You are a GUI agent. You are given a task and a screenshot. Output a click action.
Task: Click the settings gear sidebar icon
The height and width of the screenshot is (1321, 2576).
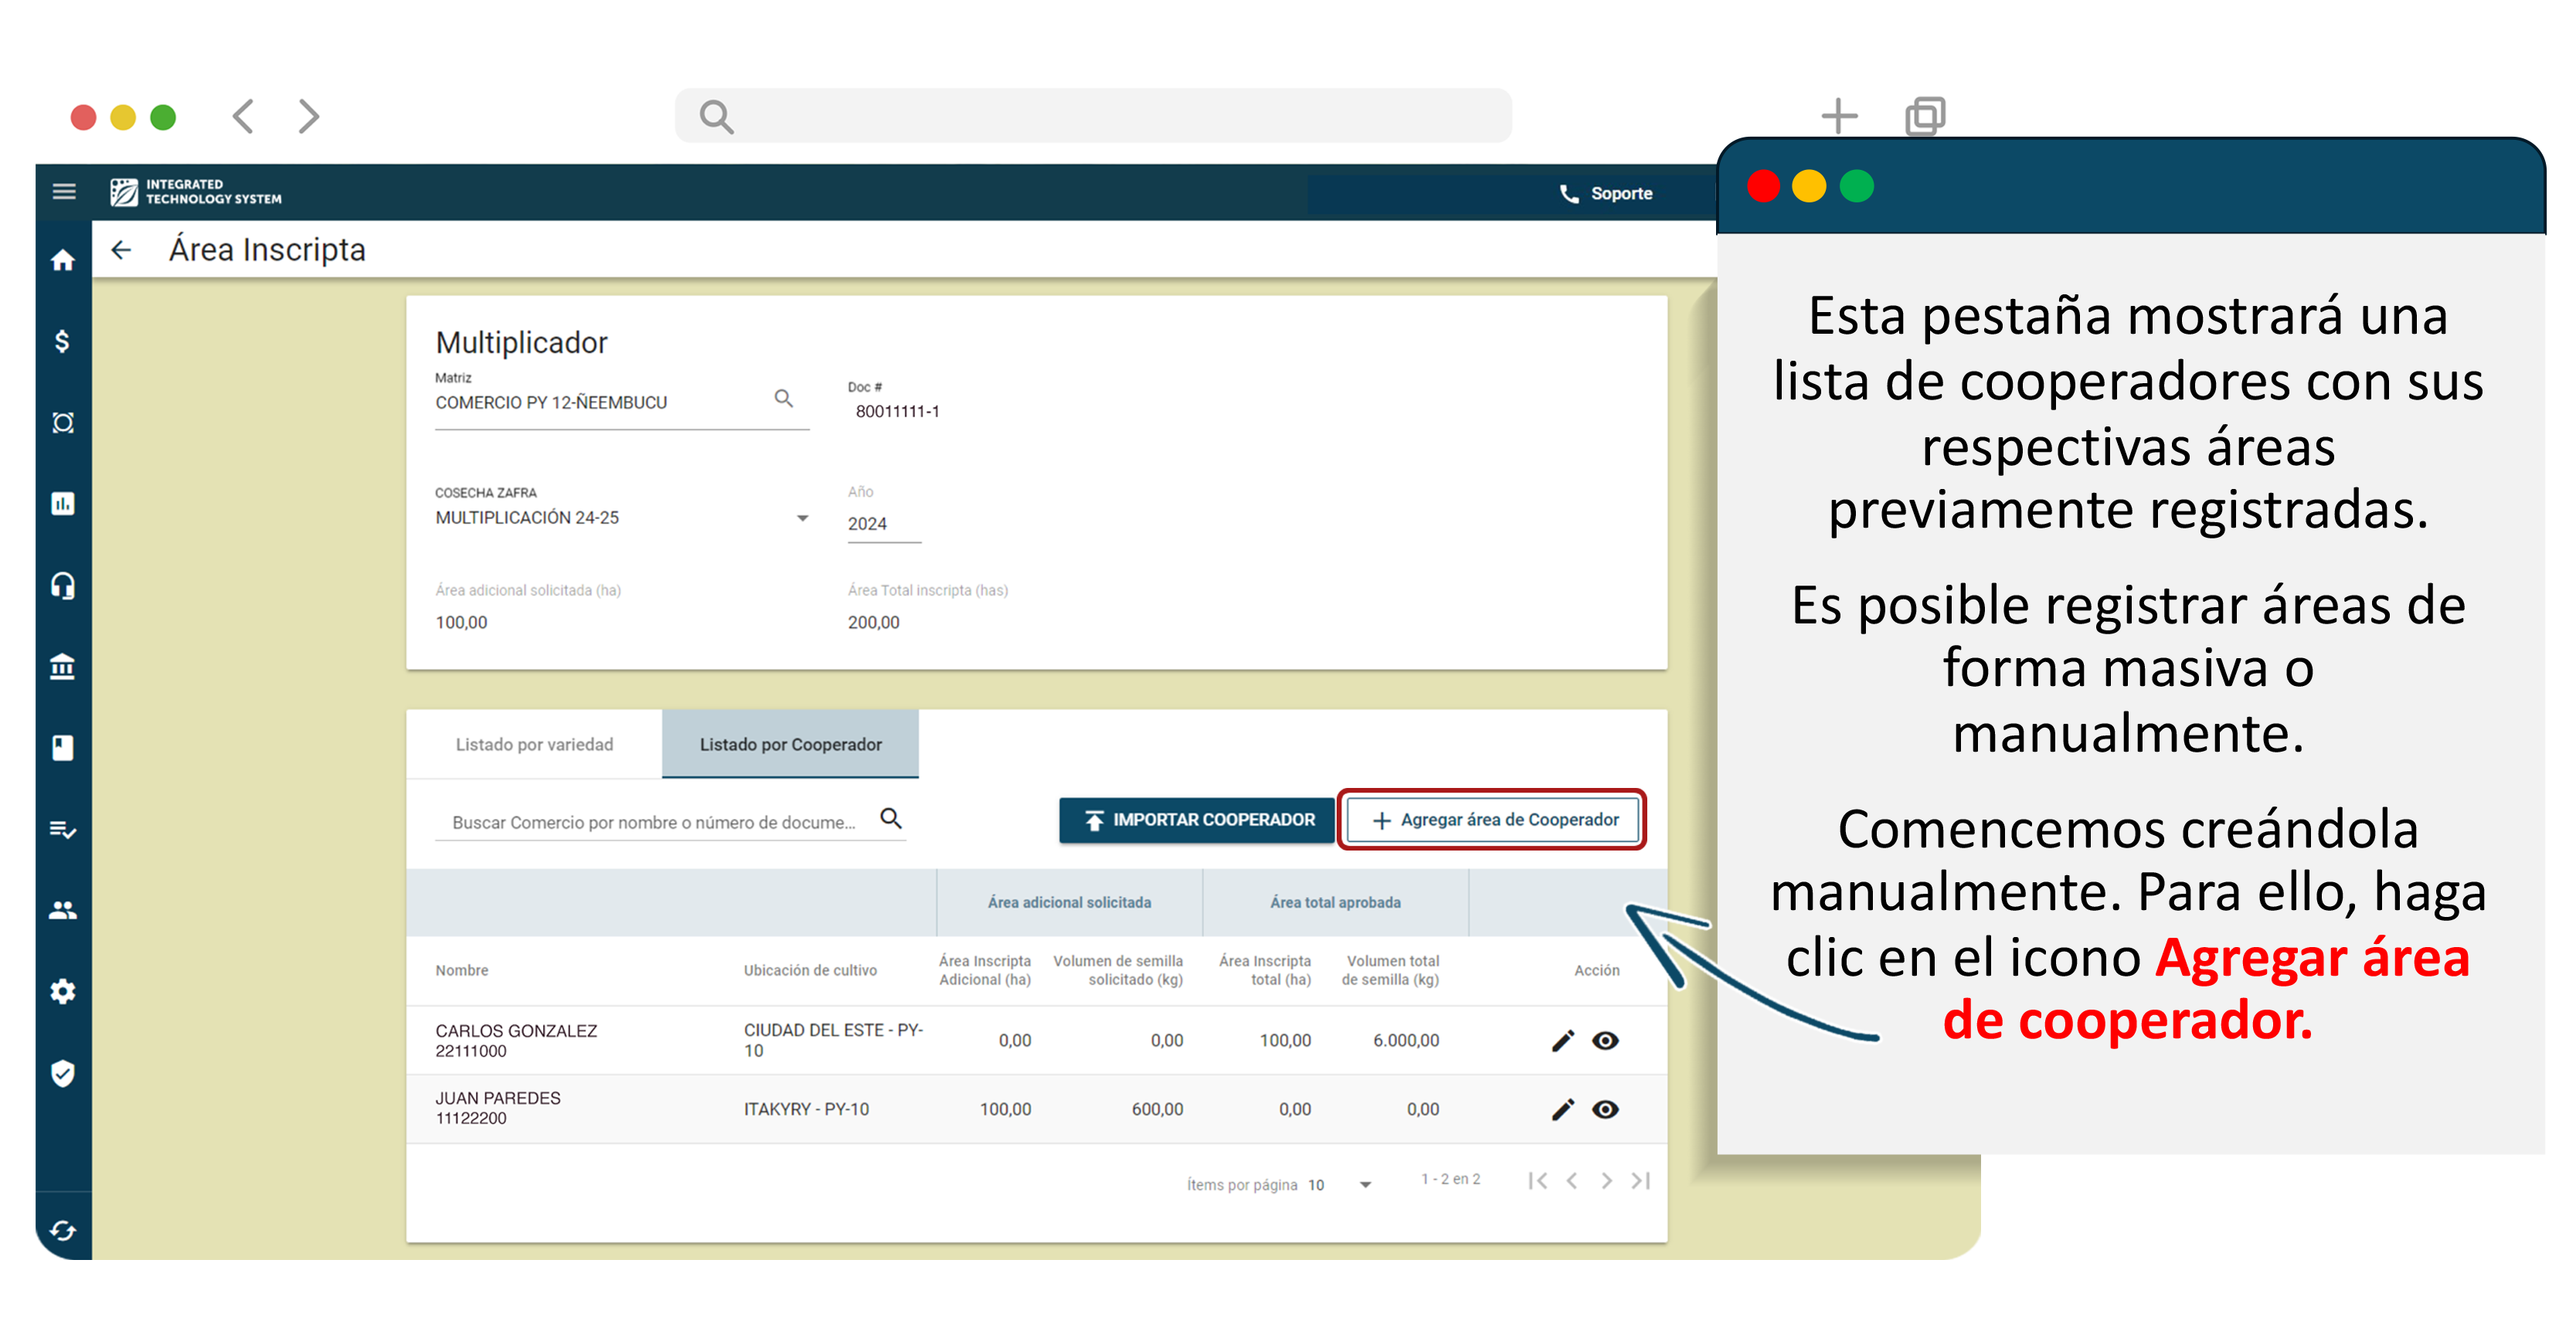[63, 991]
